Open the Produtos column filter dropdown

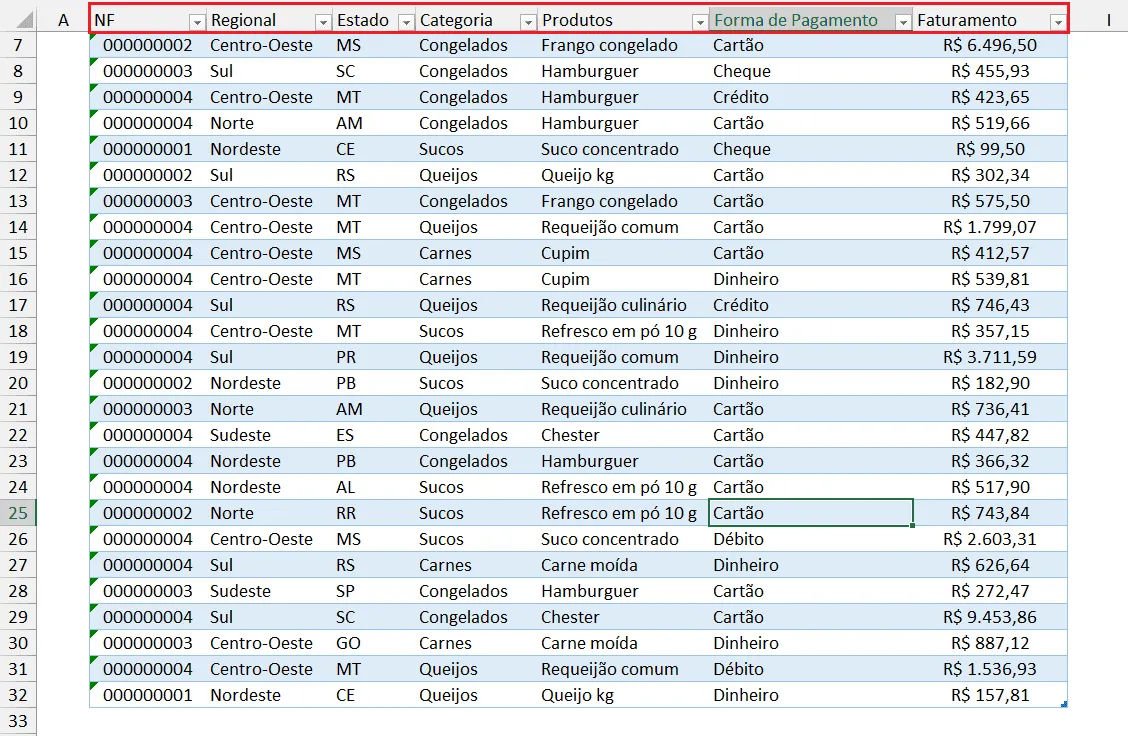(x=699, y=22)
